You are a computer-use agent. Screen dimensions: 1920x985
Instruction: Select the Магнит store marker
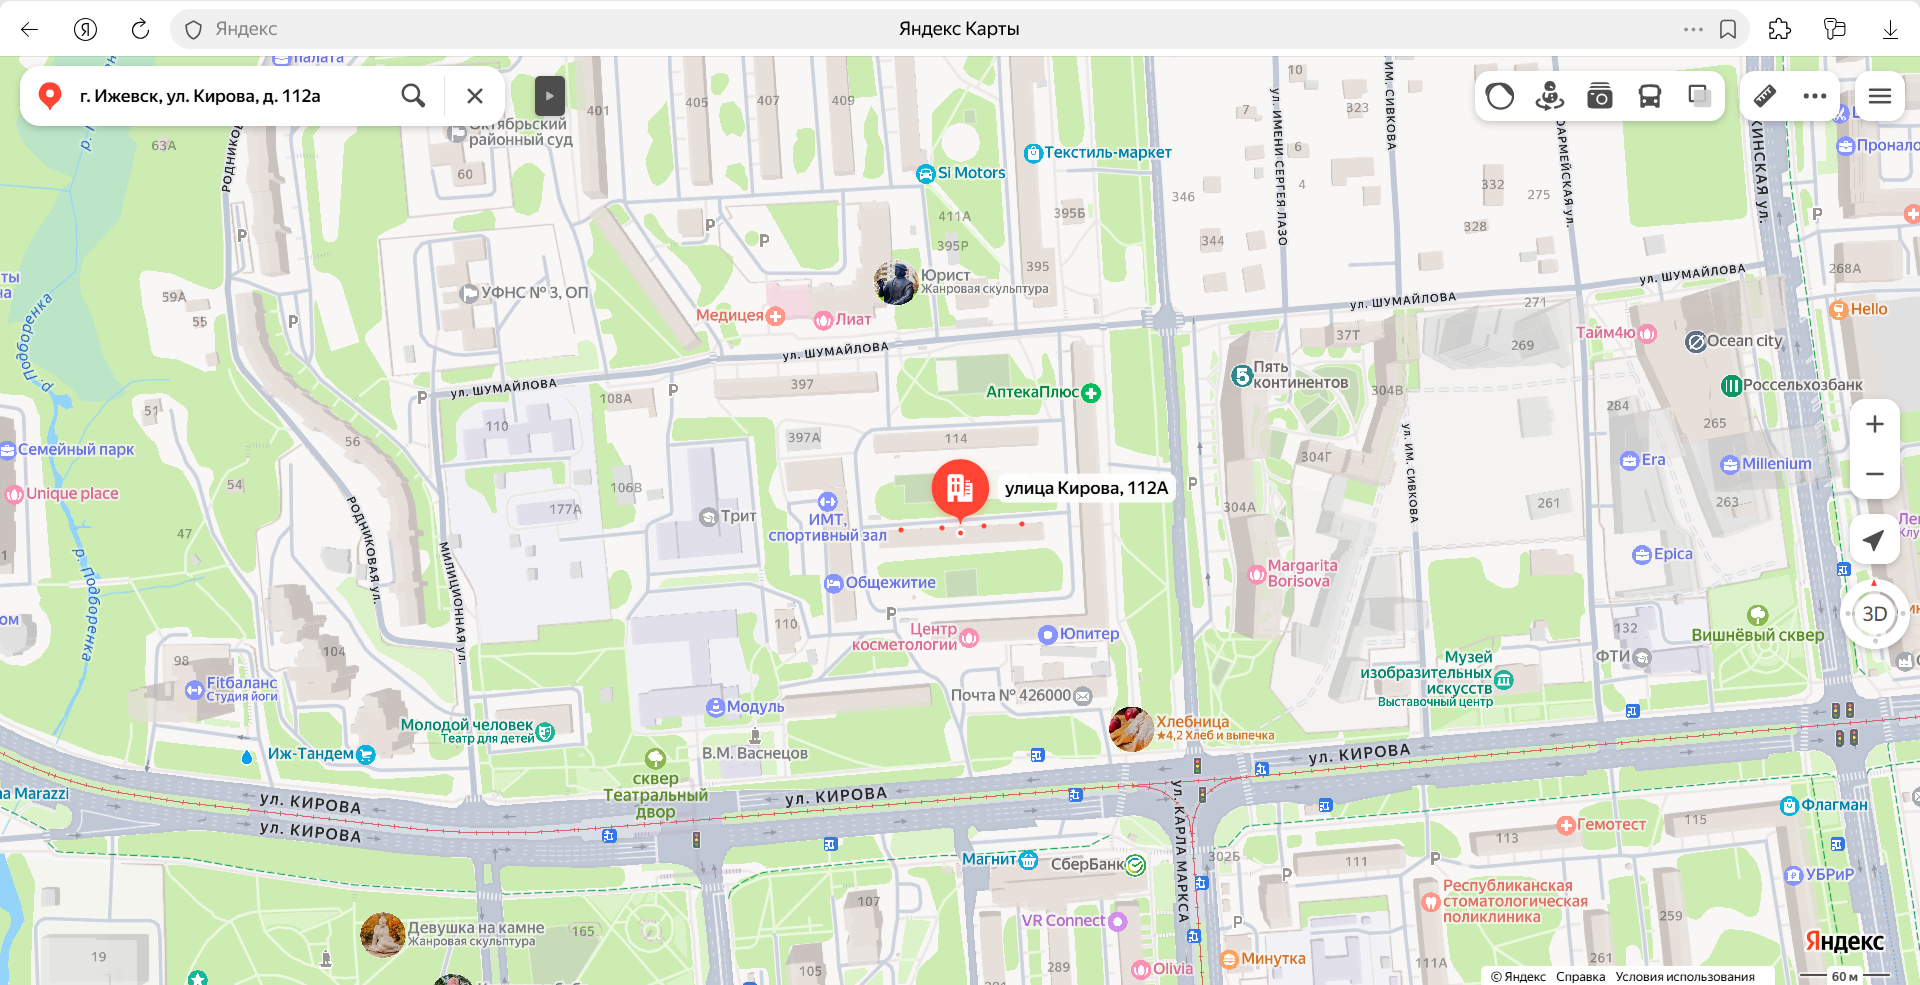tap(1028, 860)
